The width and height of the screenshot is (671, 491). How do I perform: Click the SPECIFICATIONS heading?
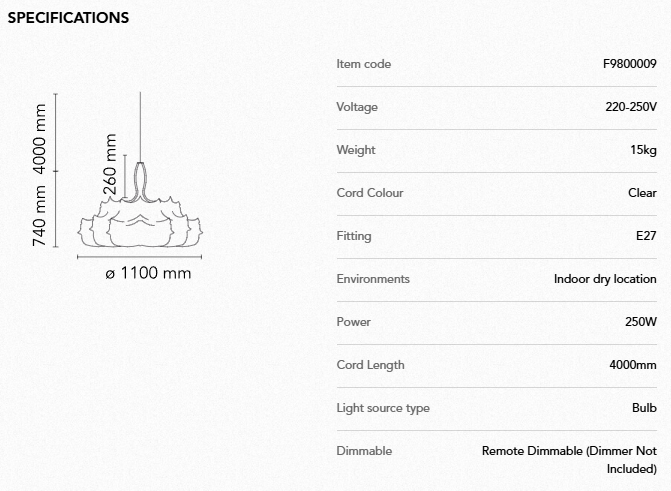pyautogui.click(x=68, y=18)
